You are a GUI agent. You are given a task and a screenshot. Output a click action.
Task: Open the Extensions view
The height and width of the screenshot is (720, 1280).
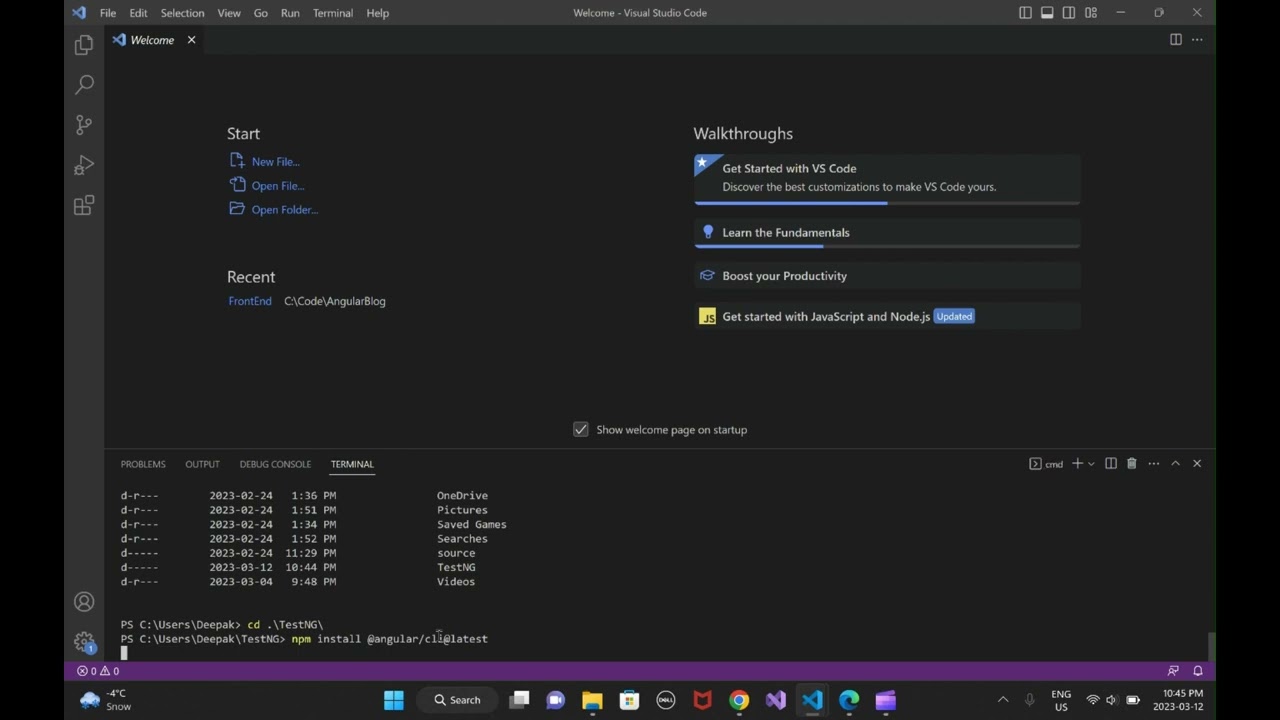point(84,205)
